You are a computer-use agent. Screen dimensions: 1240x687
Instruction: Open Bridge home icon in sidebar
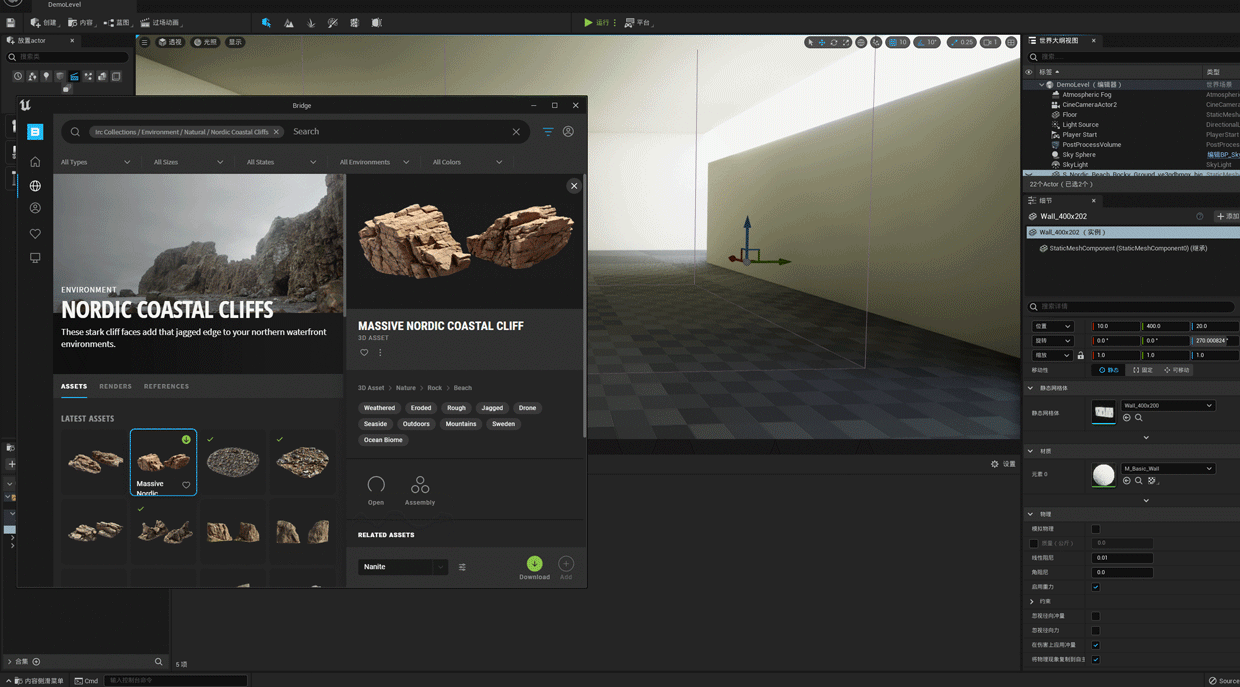point(35,162)
